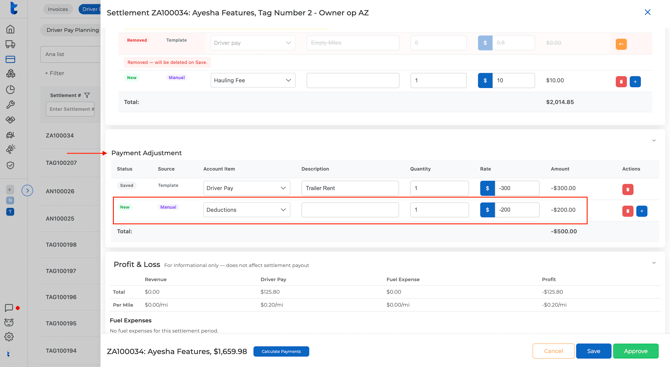
Task: Click the Trailer Rent quantity field
Action: (x=439, y=188)
